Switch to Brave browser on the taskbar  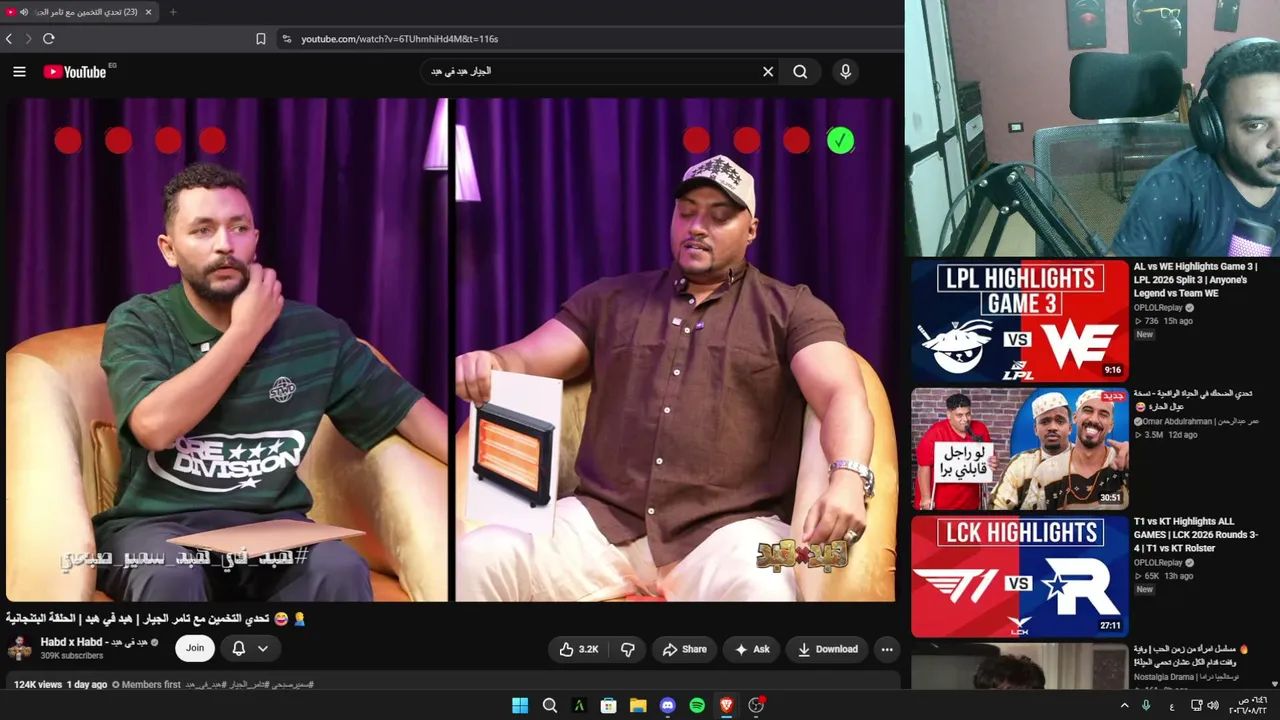click(x=727, y=705)
